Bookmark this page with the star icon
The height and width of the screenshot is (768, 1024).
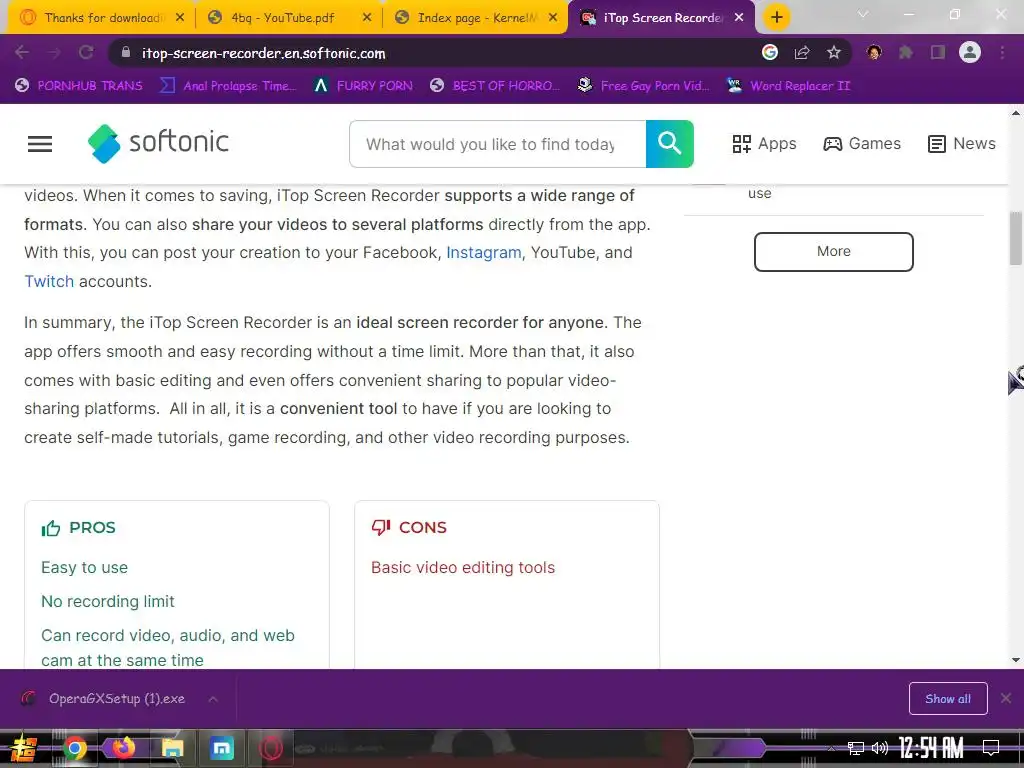click(834, 53)
